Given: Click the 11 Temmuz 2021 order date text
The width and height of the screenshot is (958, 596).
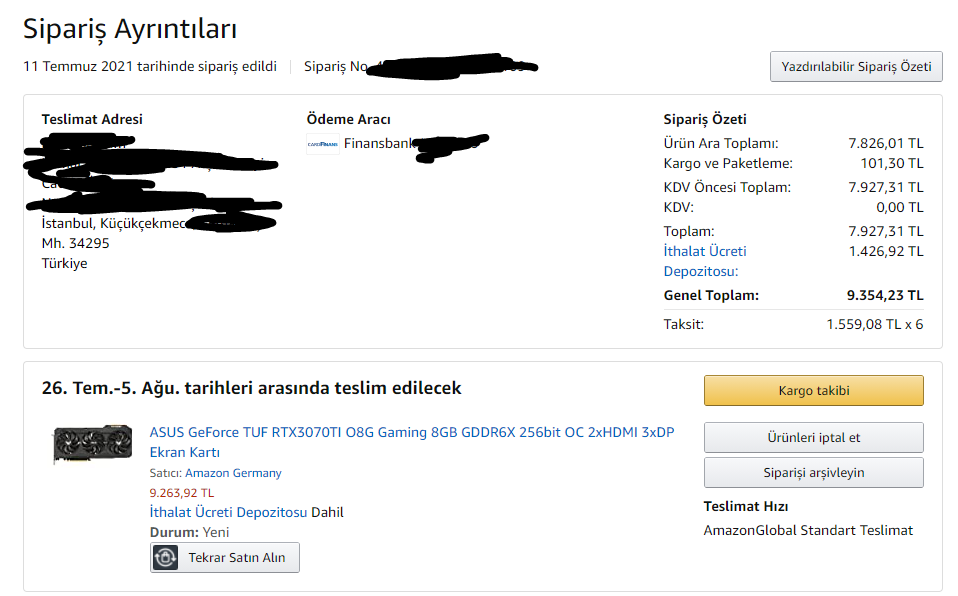Looking at the screenshot, I should (150, 67).
